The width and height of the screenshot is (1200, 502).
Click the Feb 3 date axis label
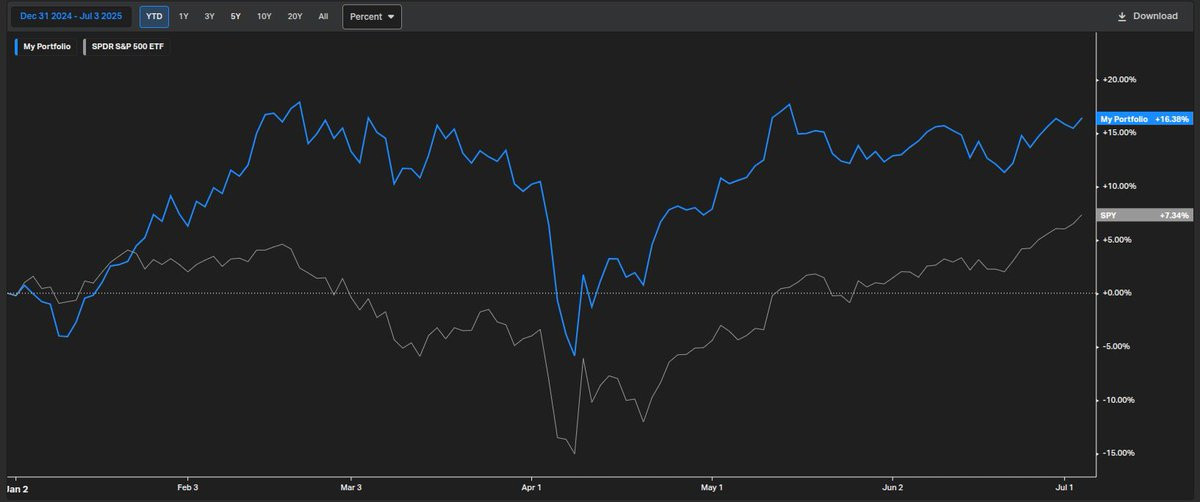(187, 488)
